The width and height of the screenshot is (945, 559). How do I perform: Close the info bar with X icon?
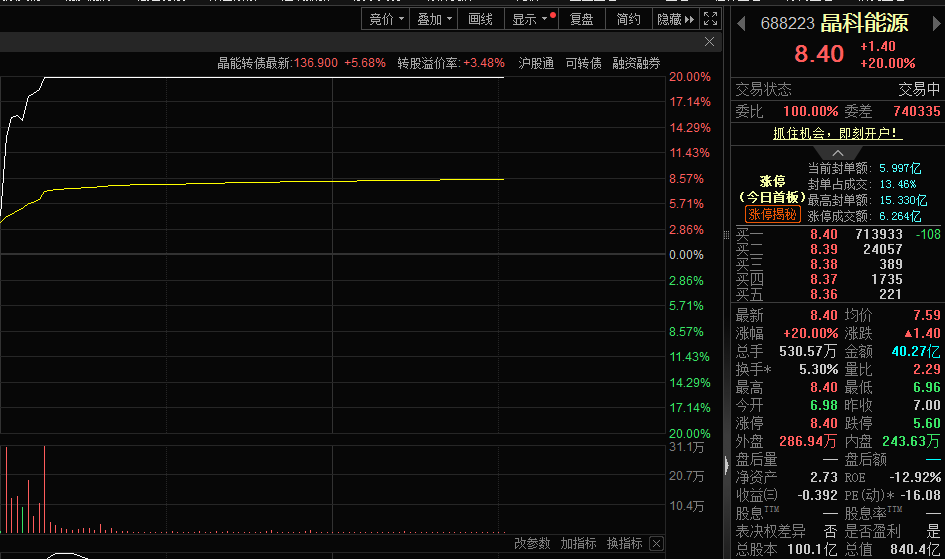coord(710,42)
